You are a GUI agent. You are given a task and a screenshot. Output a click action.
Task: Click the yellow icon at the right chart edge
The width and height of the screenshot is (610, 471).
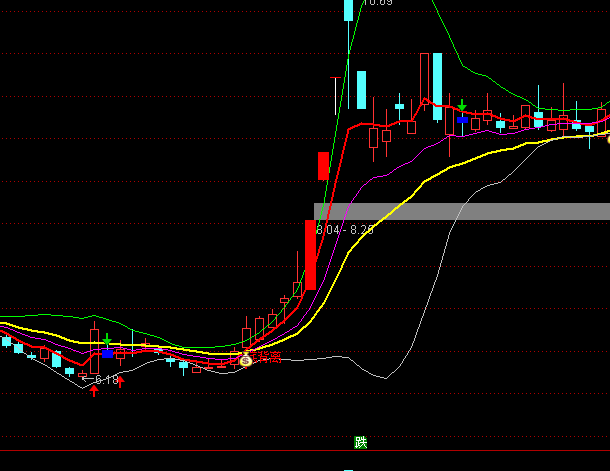point(607,139)
